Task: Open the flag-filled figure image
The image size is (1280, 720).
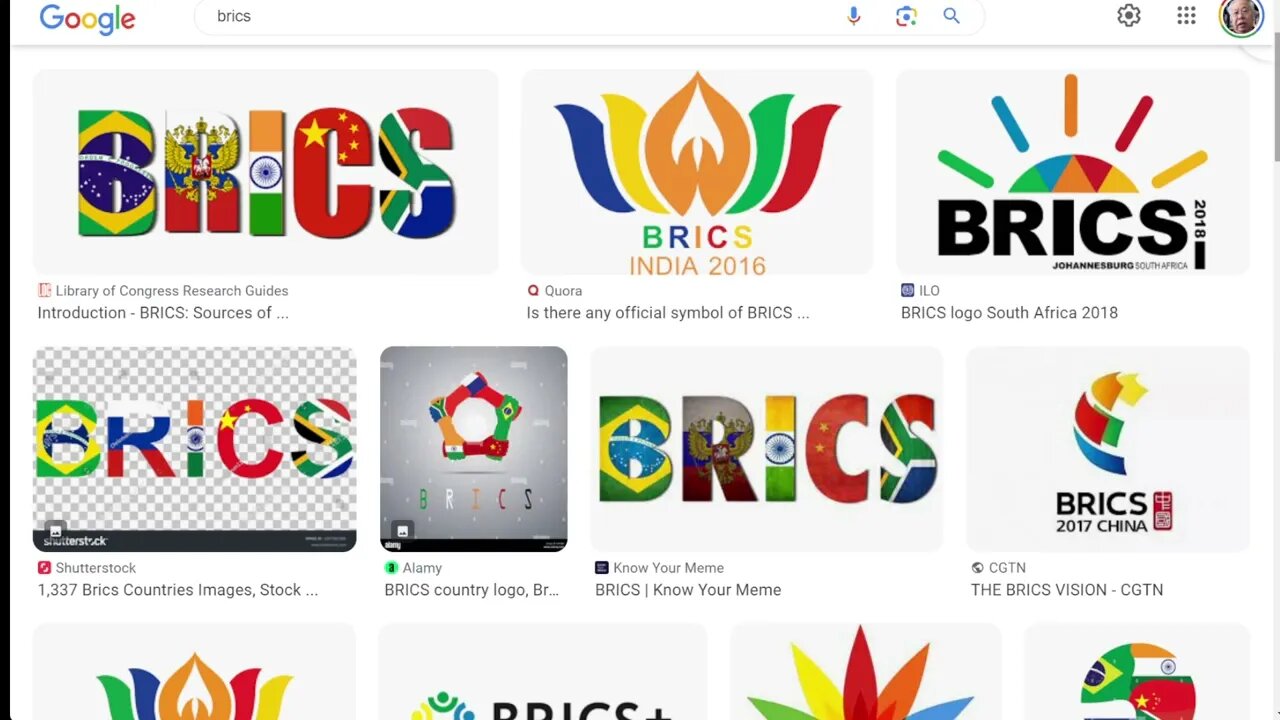Action: coord(1137,672)
